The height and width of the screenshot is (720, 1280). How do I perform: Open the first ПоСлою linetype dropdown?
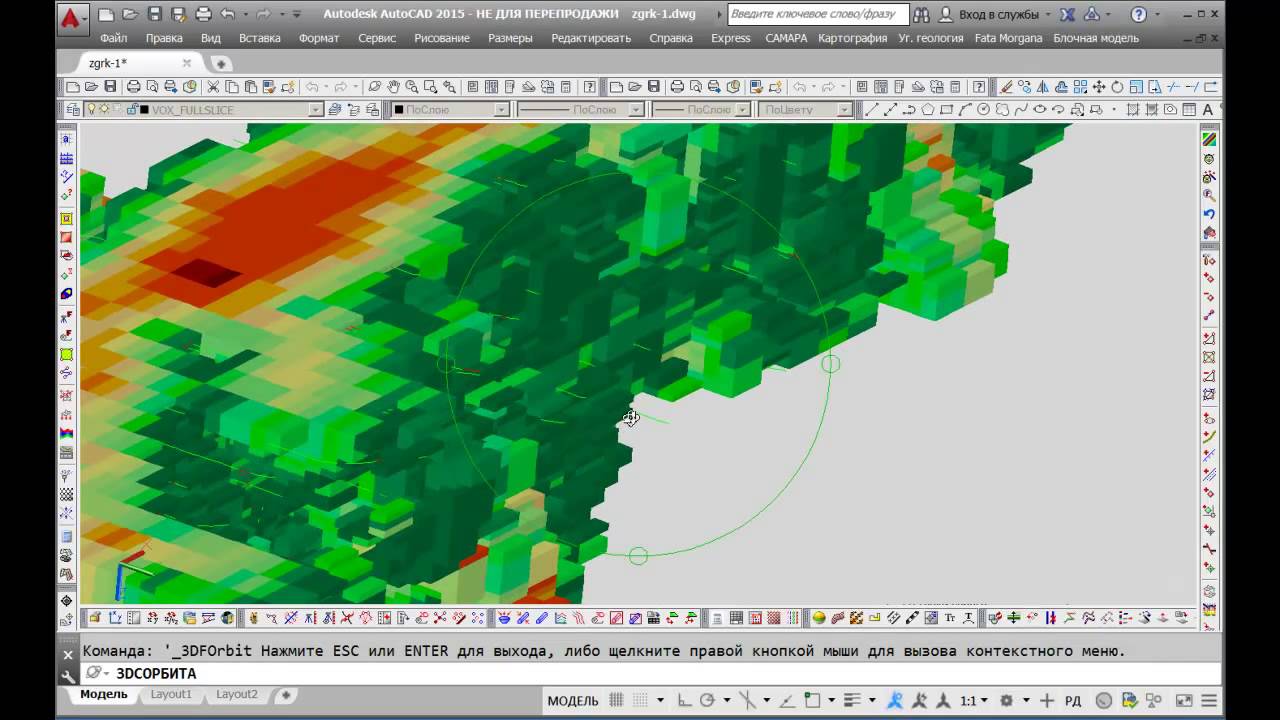click(636, 110)
